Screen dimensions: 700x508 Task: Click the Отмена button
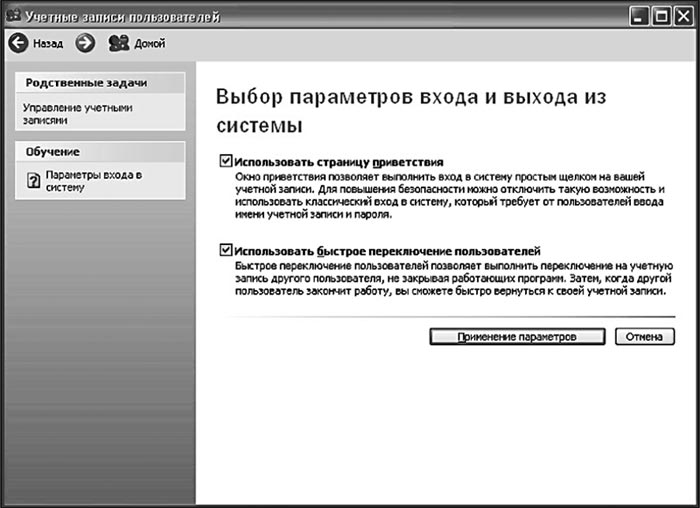point(645,337)
